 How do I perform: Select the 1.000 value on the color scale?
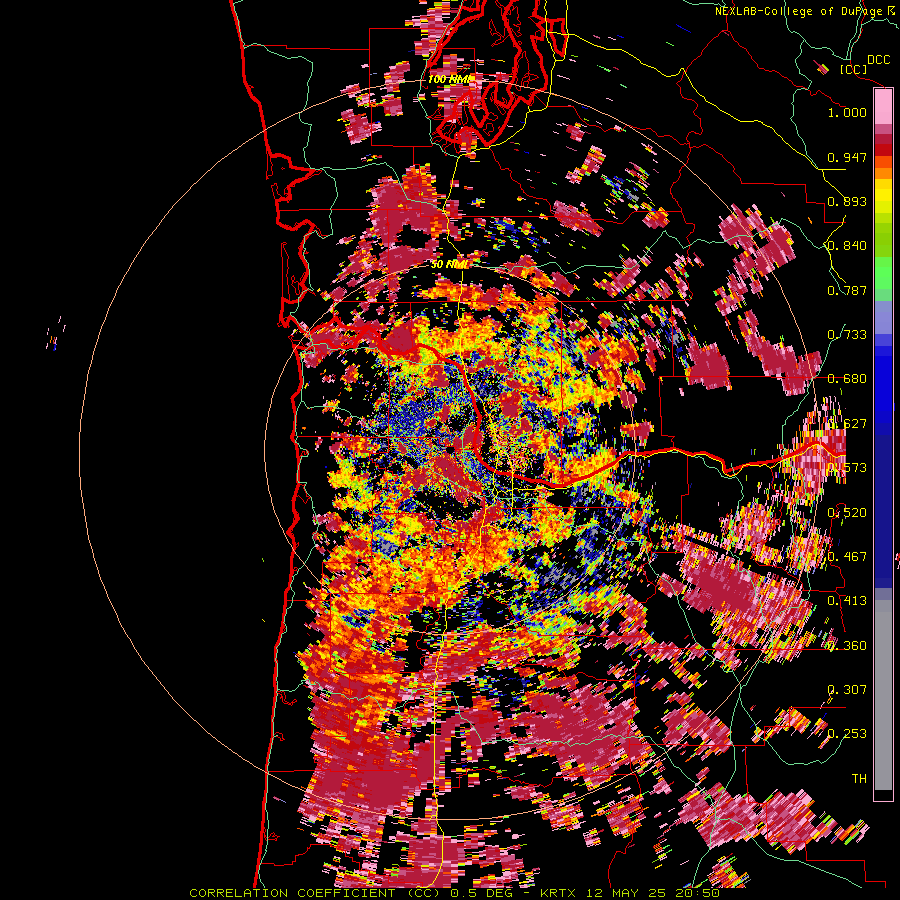pyautogui.click(x=847, y=112)
